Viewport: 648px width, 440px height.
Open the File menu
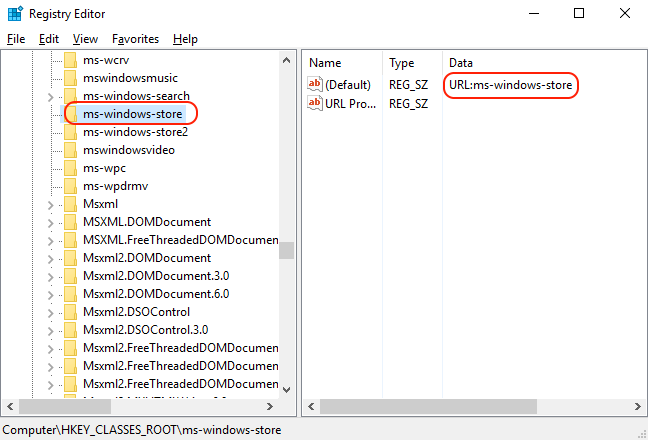tap(16, 39)
